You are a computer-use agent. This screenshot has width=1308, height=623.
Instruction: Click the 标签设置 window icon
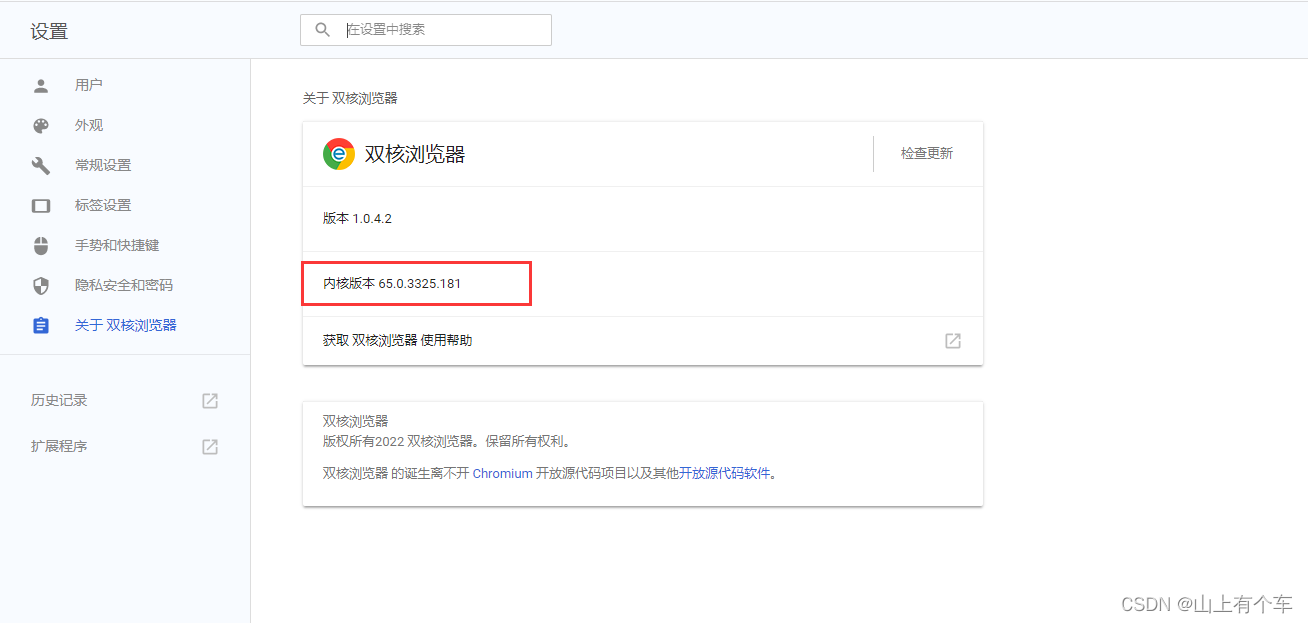41,205
